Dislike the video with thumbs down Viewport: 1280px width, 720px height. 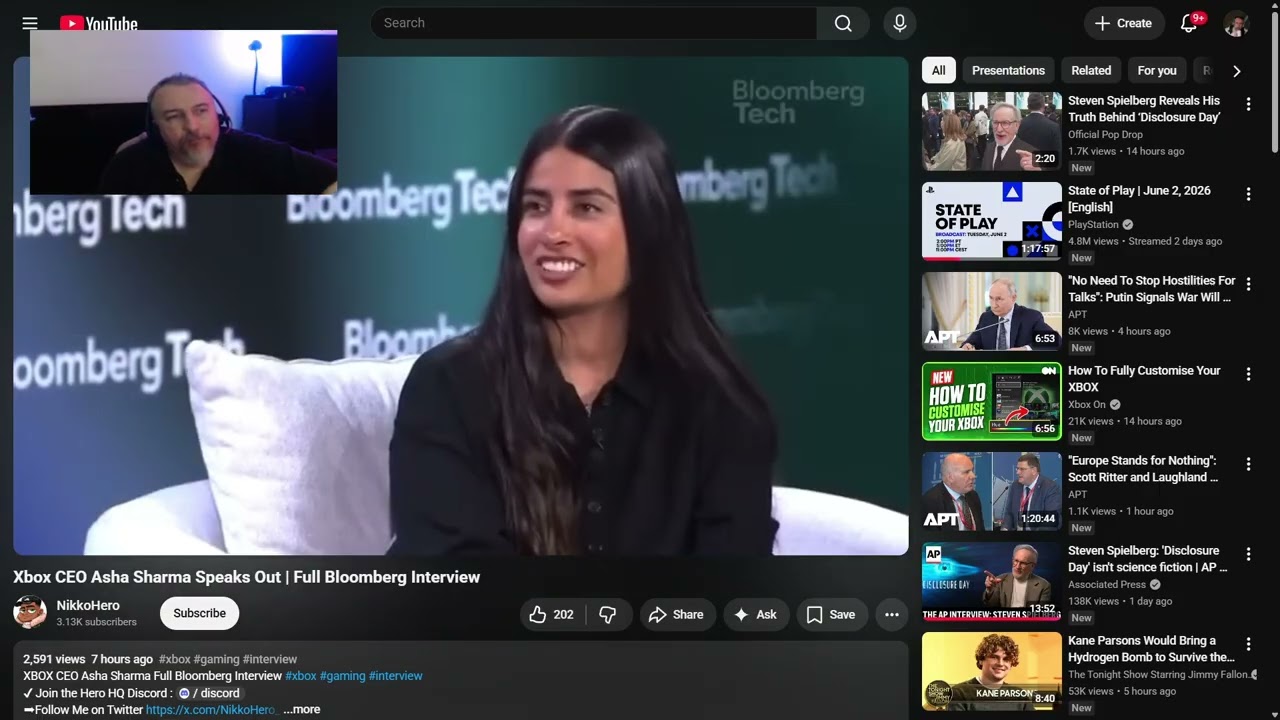coord(608,614)
